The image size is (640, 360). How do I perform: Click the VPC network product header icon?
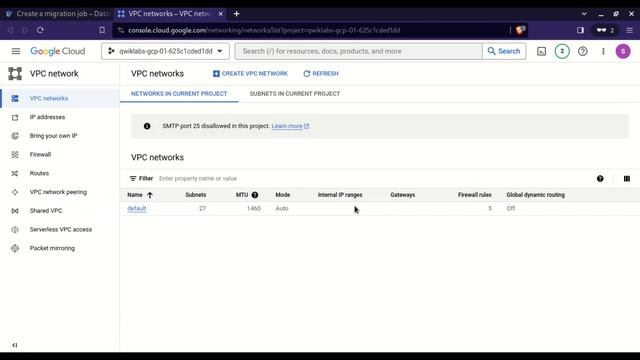click(15, 73)
